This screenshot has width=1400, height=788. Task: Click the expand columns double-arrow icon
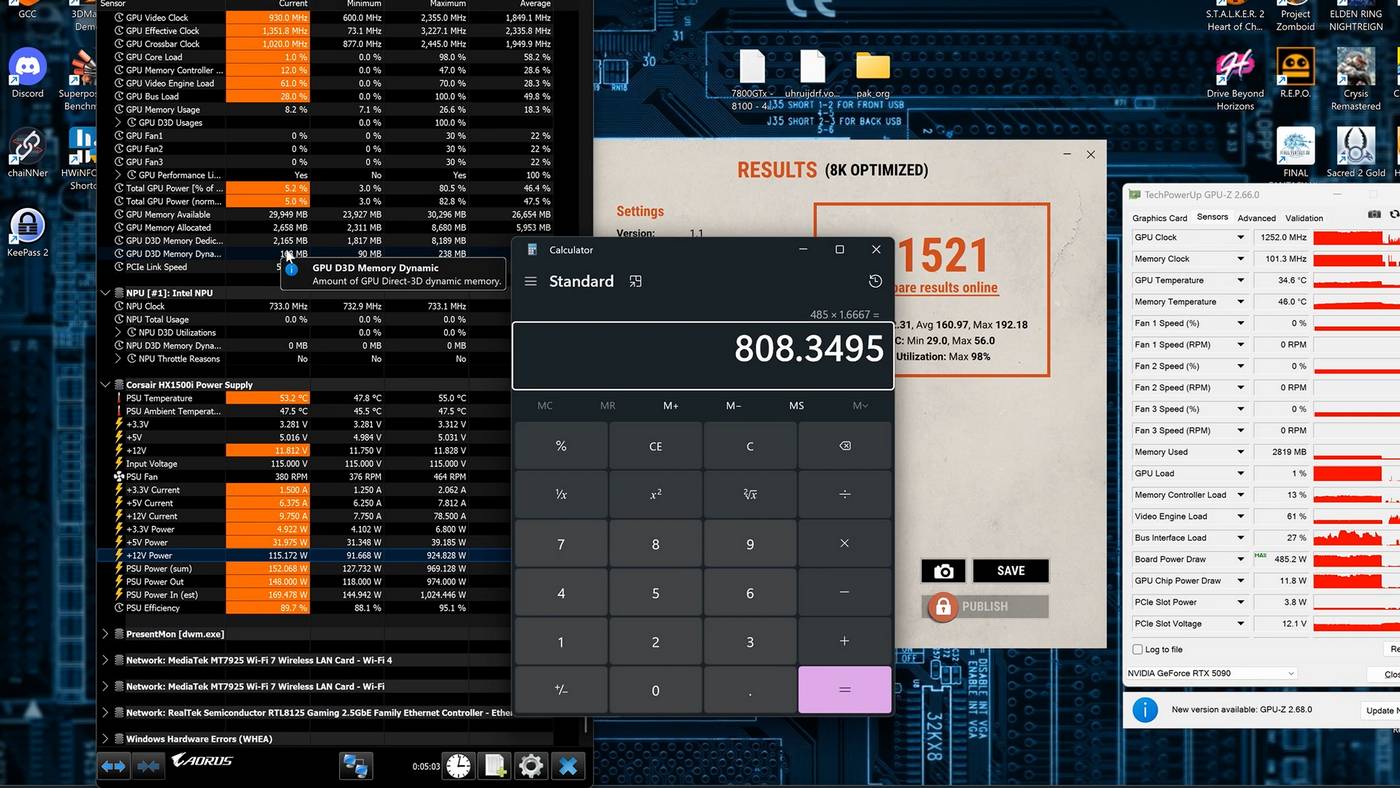113,766
